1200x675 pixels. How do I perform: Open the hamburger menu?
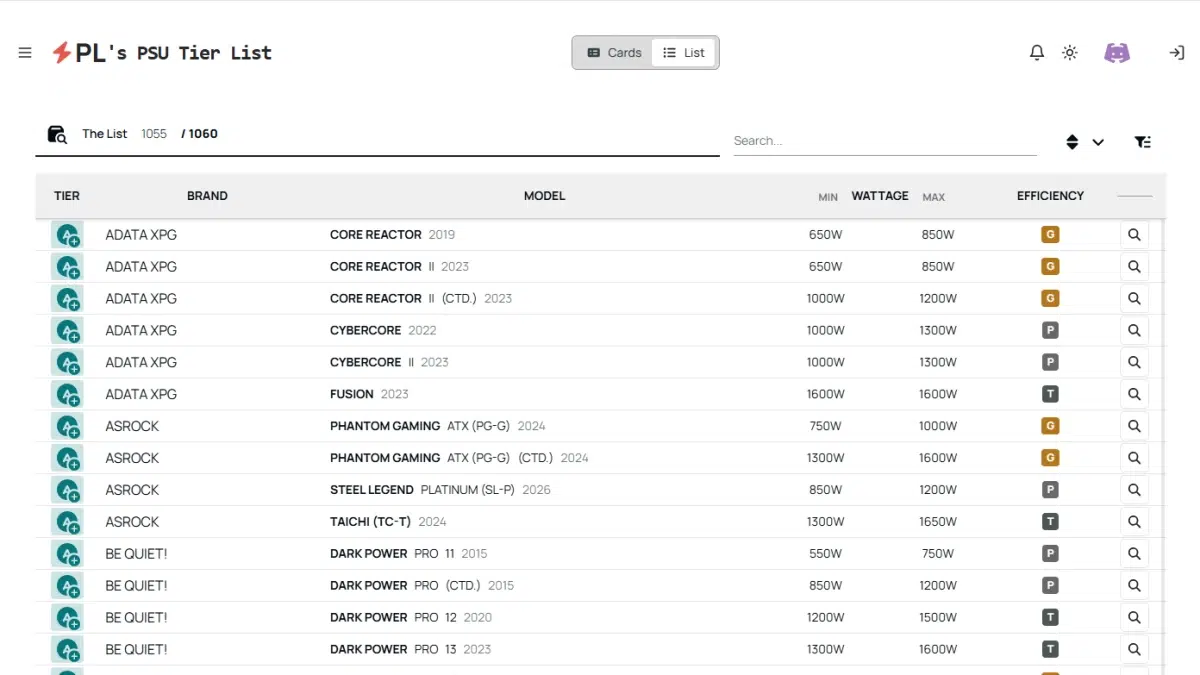coord(25,53)
